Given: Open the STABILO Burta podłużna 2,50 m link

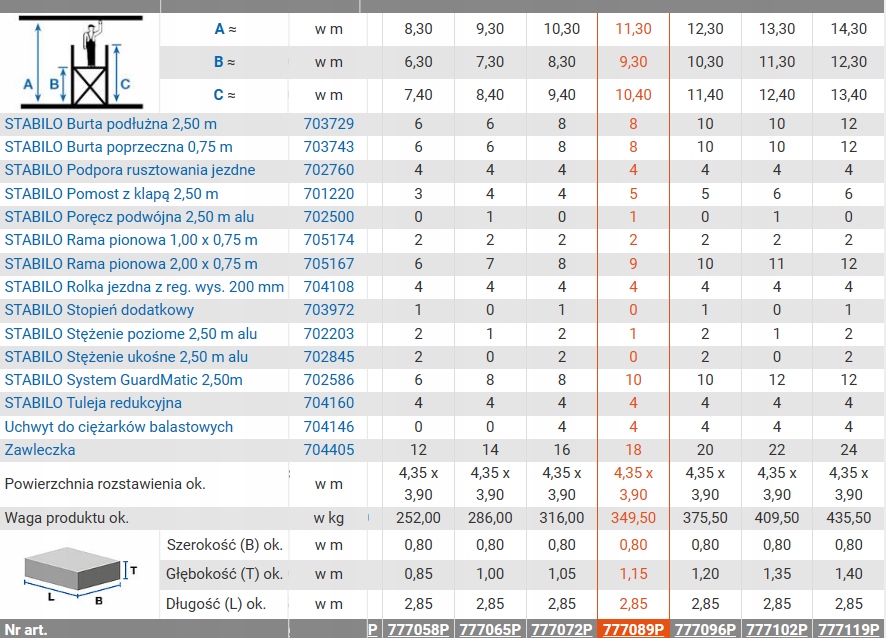Looking at the screenshot, I should point(111,124).
